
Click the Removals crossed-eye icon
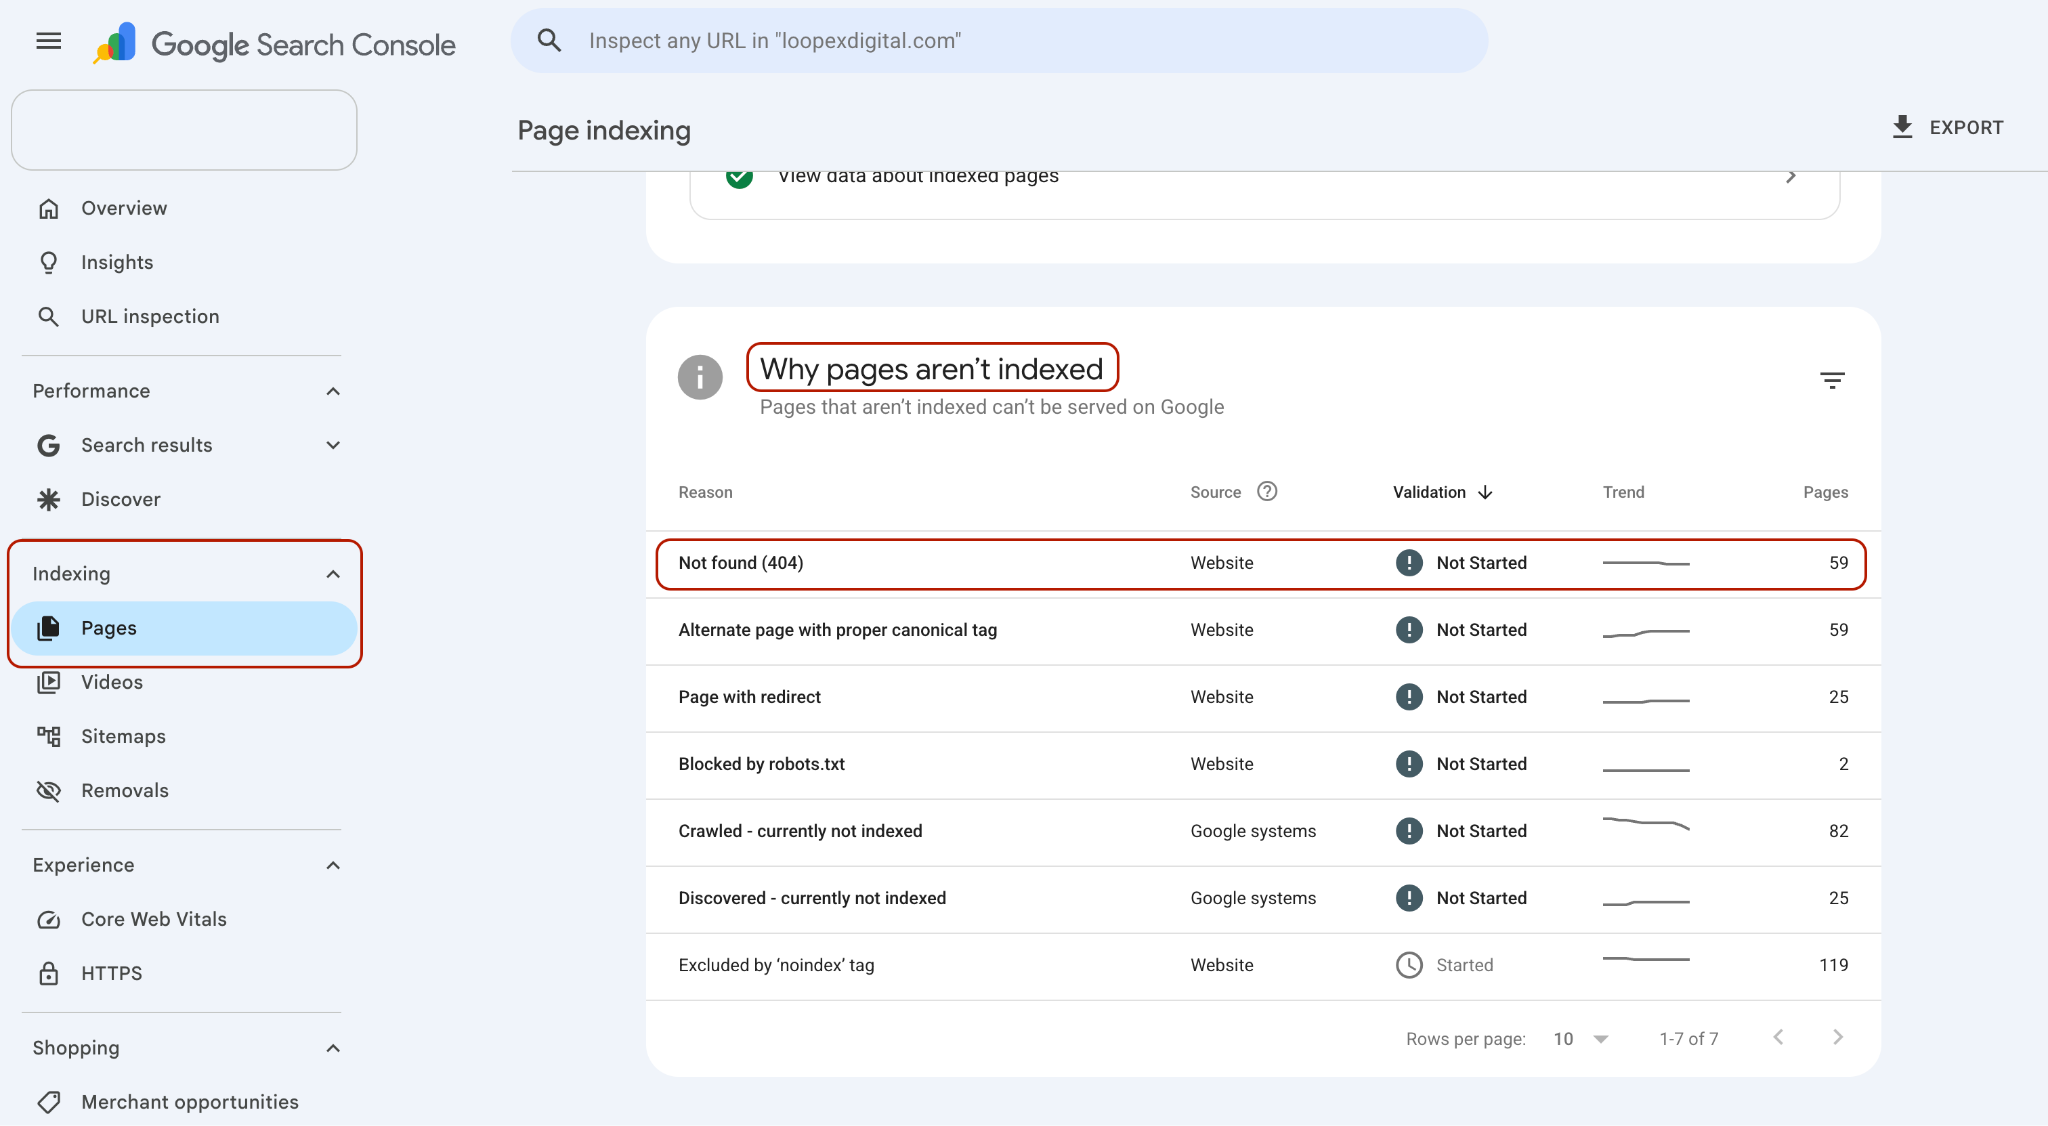(48, 790)
